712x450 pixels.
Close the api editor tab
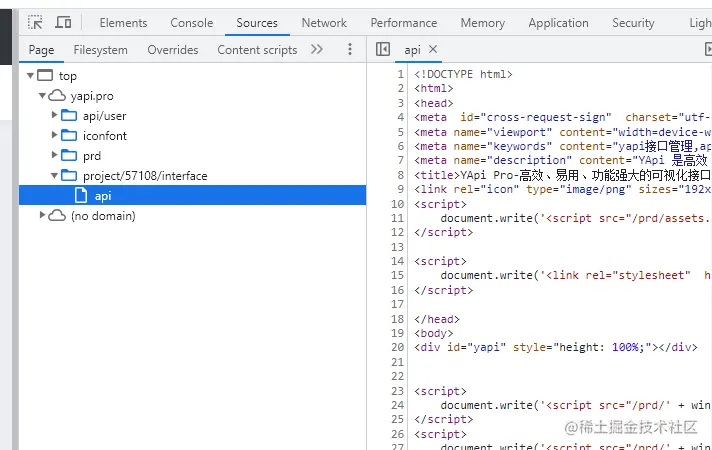433,49
